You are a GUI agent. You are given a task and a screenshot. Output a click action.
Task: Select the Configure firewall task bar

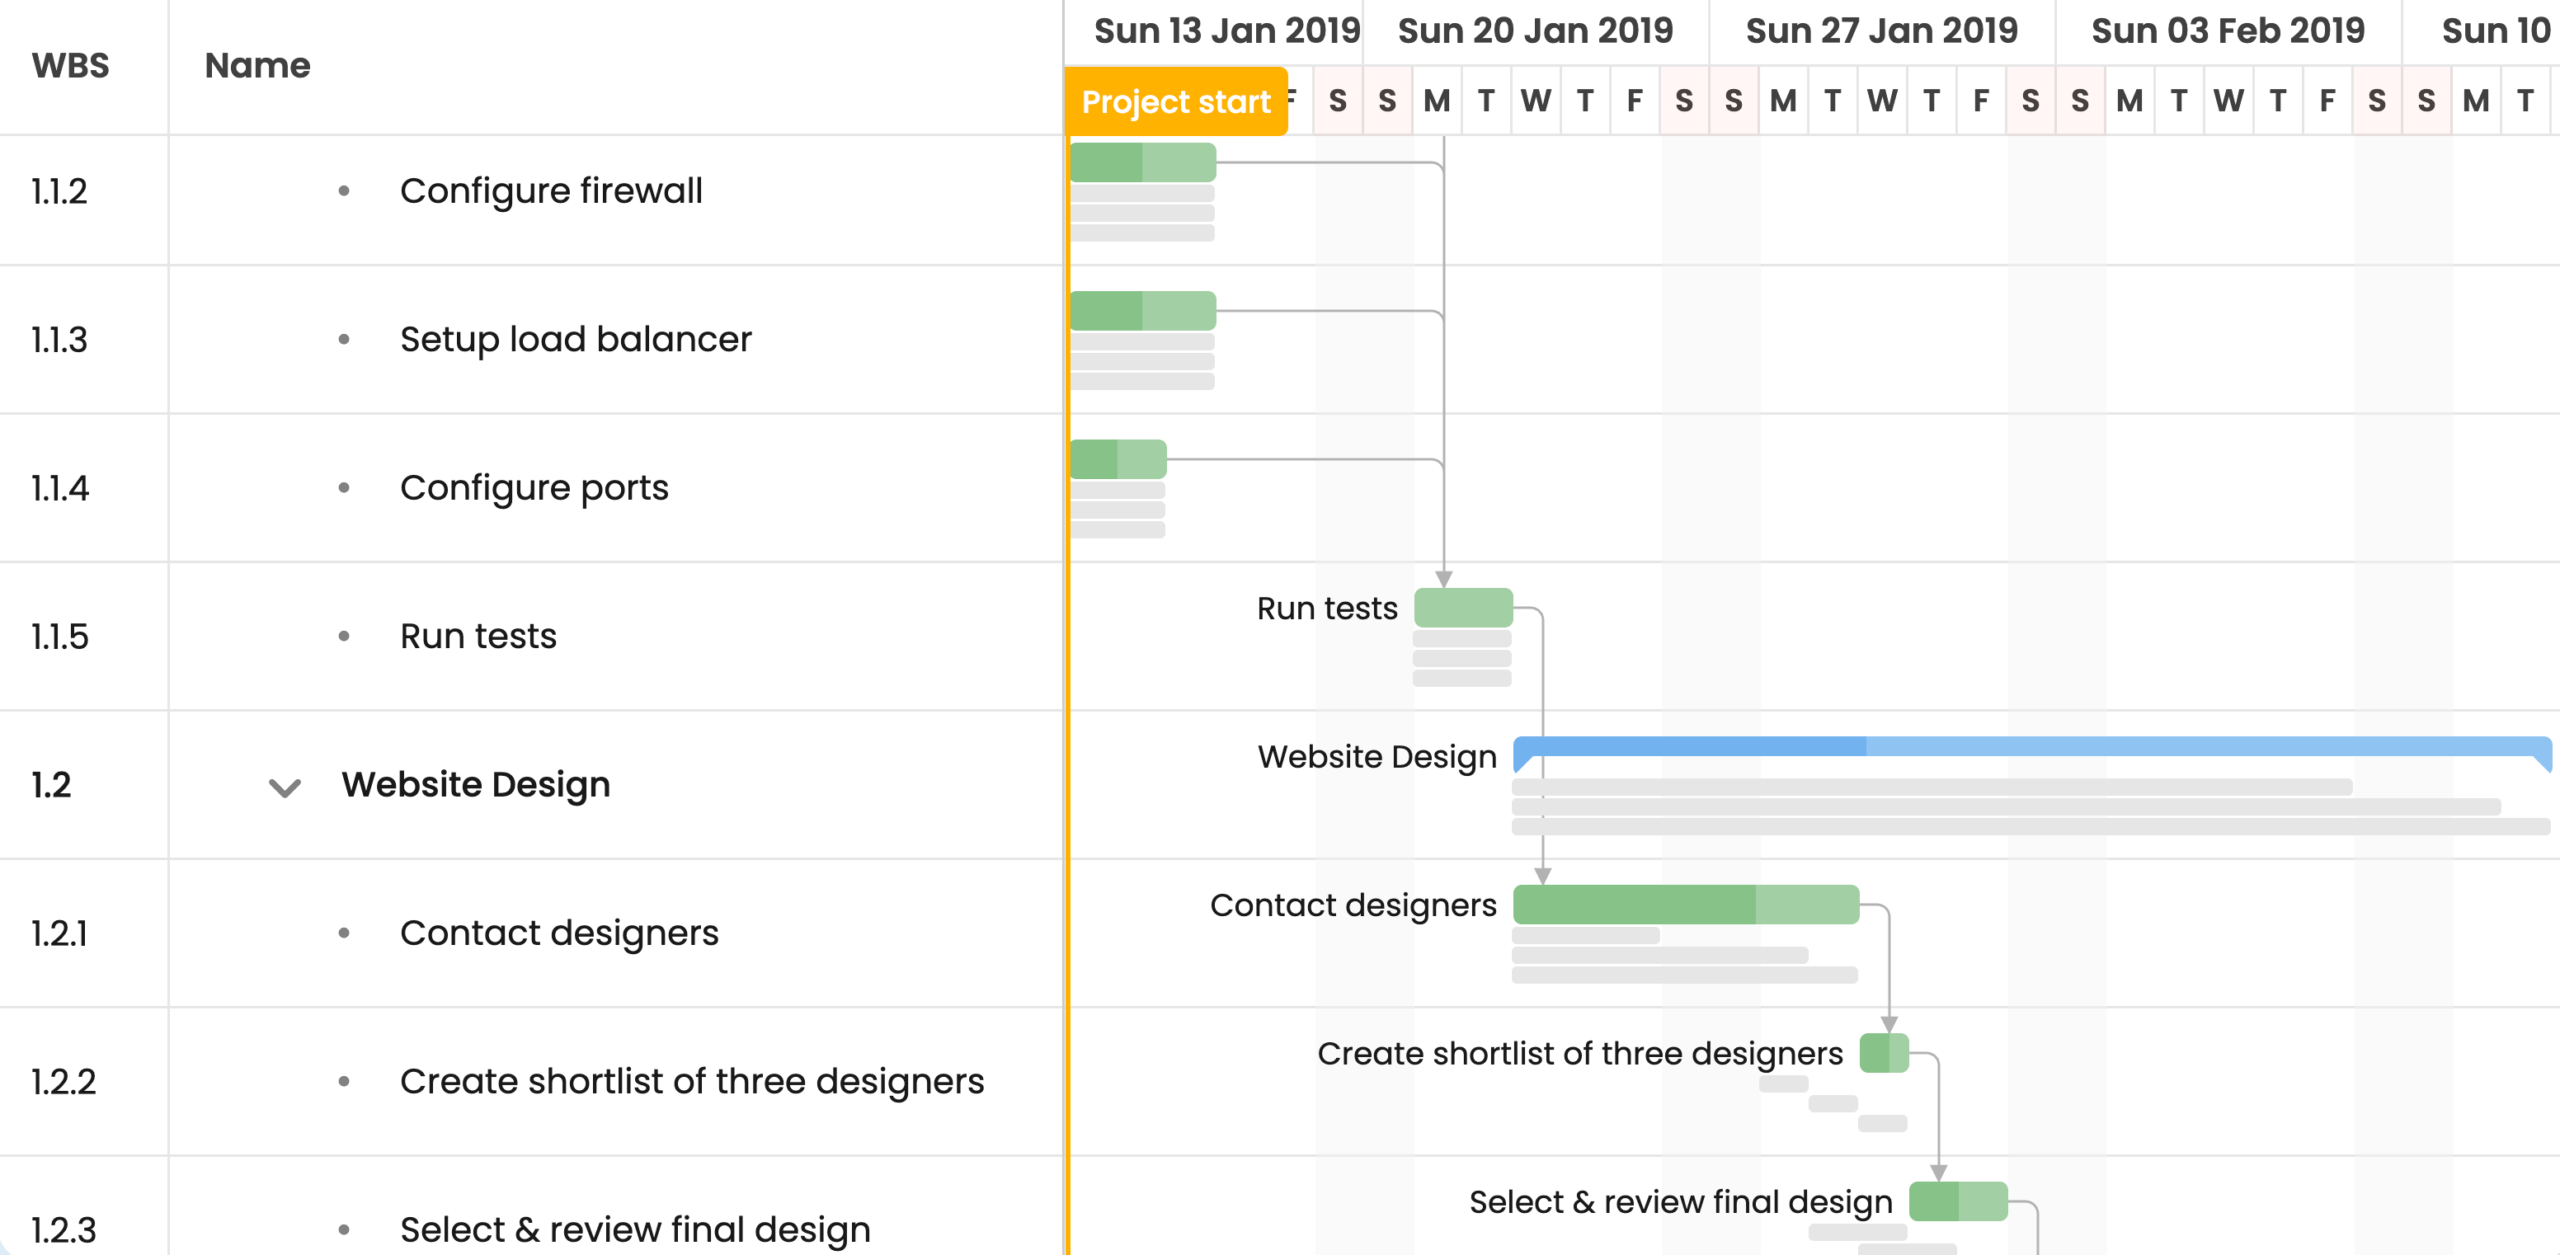(x=1143, y=163)
